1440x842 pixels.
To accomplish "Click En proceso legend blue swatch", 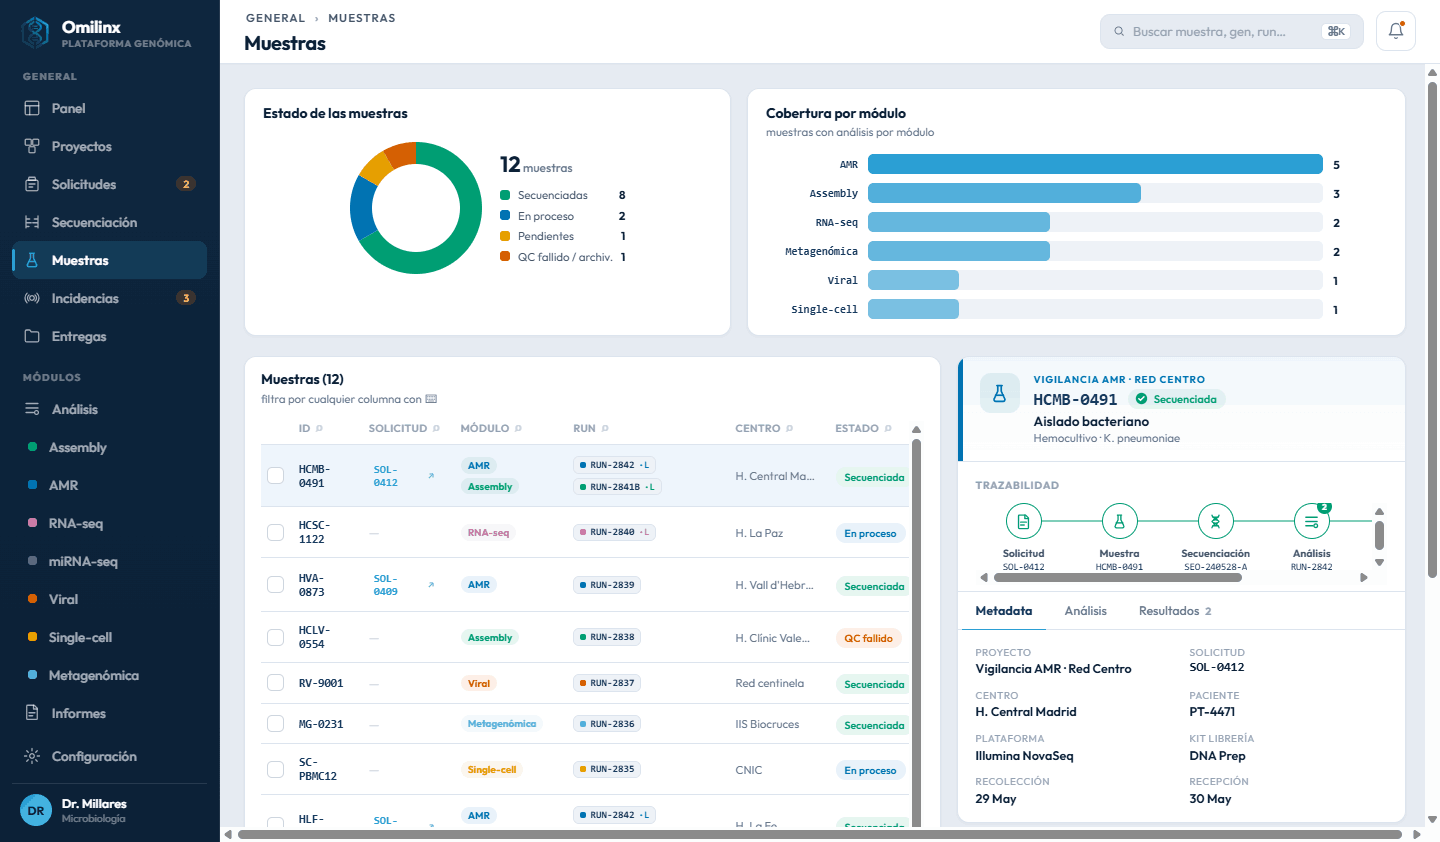I will pos(505,215).
